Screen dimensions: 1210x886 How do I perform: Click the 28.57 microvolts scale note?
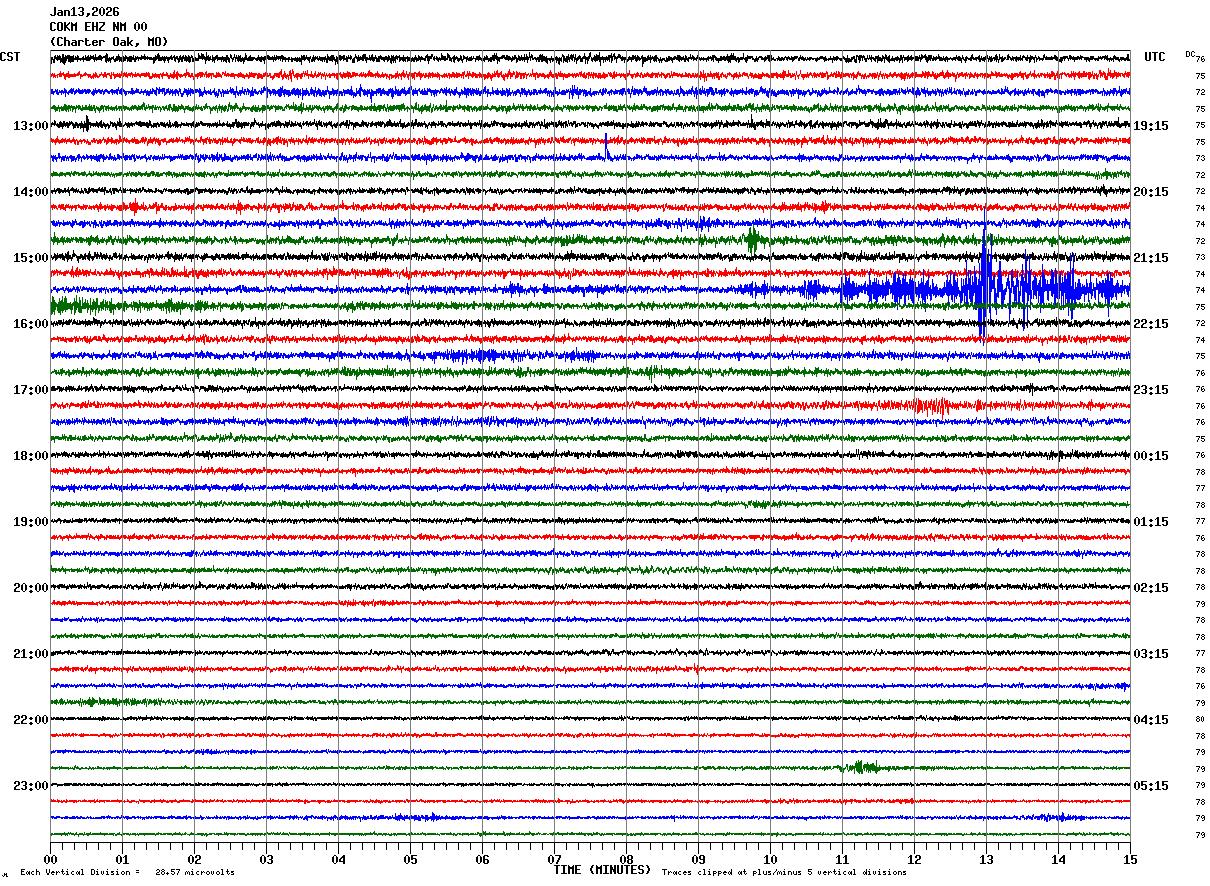[x=195, y=873]
